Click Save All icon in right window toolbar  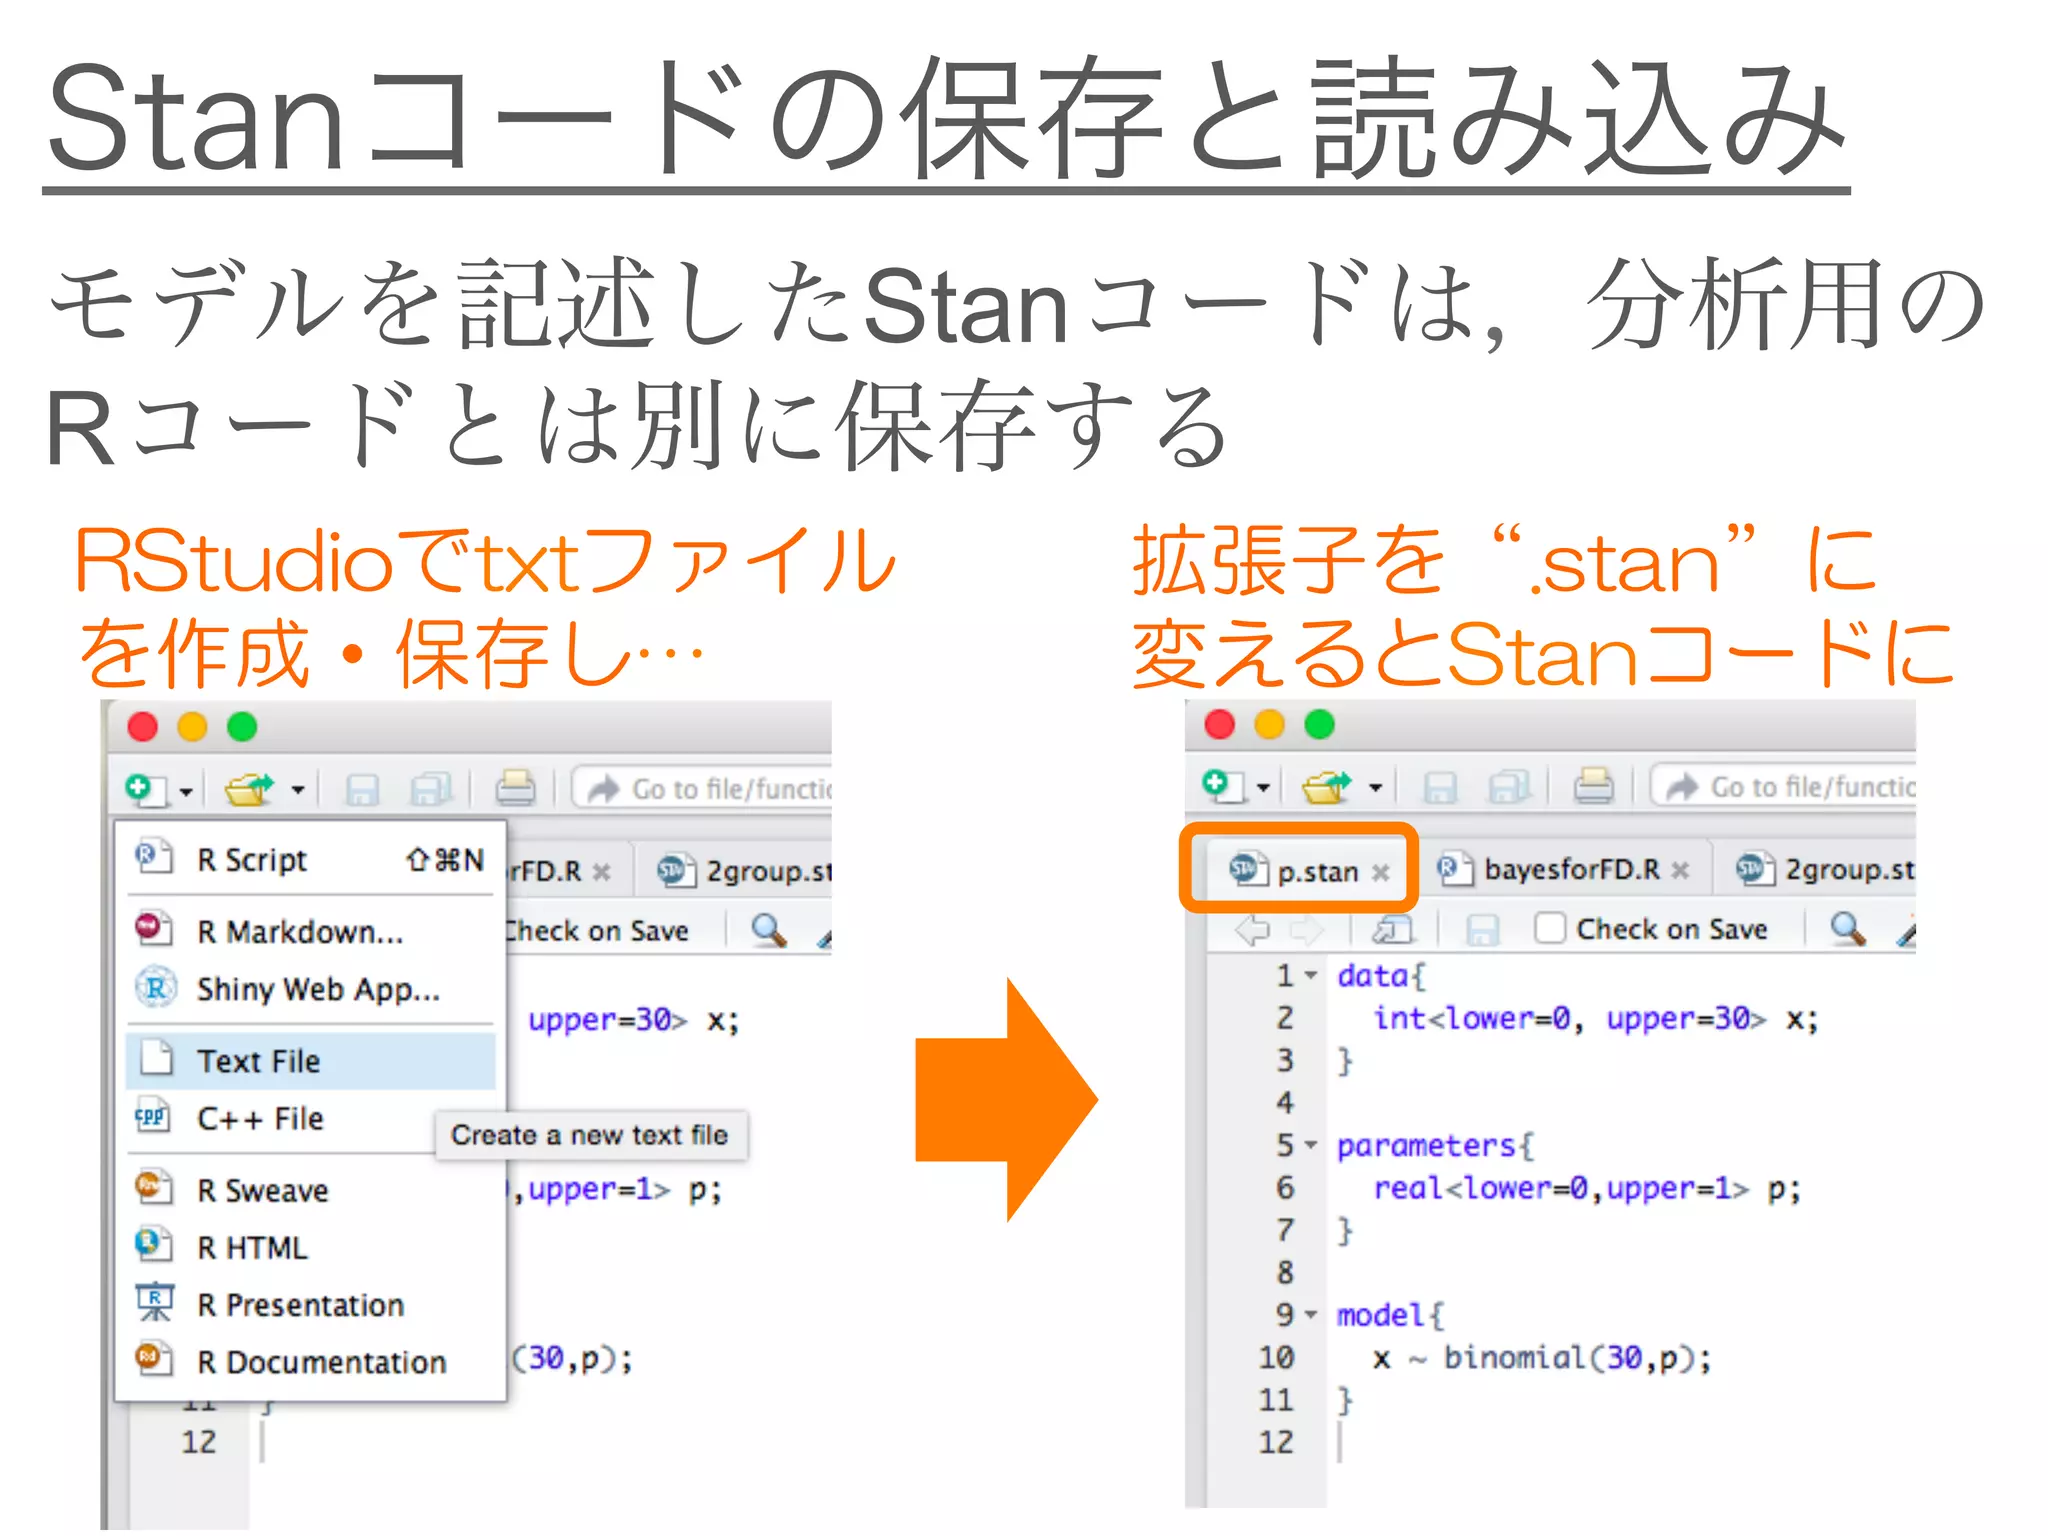click(1509, 787)
